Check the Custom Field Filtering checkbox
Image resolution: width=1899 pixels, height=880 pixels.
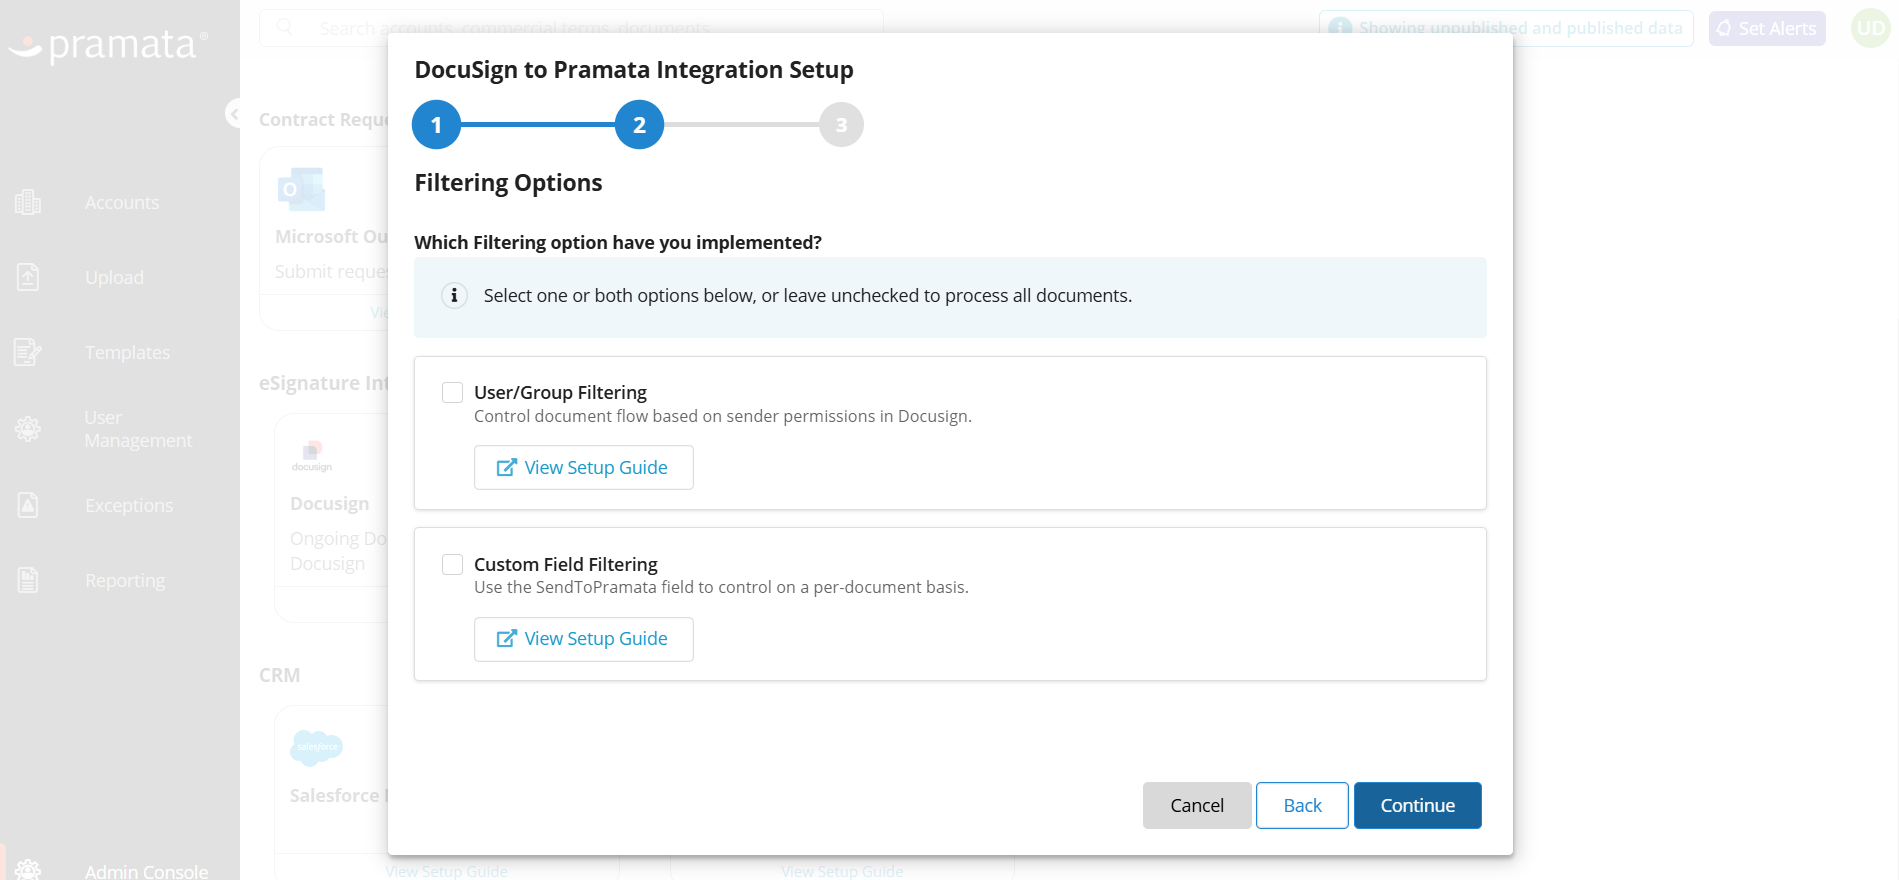coord(452,564)
